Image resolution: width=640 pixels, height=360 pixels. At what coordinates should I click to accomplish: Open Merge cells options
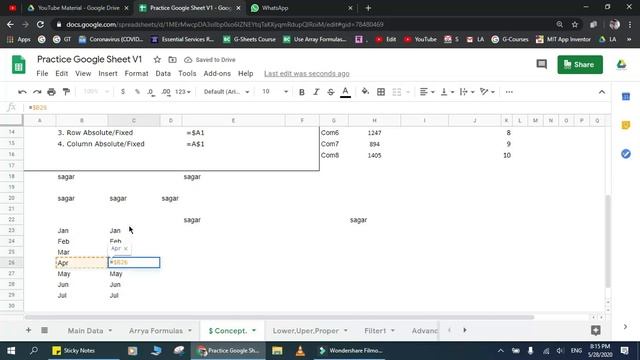pos(400,92)
